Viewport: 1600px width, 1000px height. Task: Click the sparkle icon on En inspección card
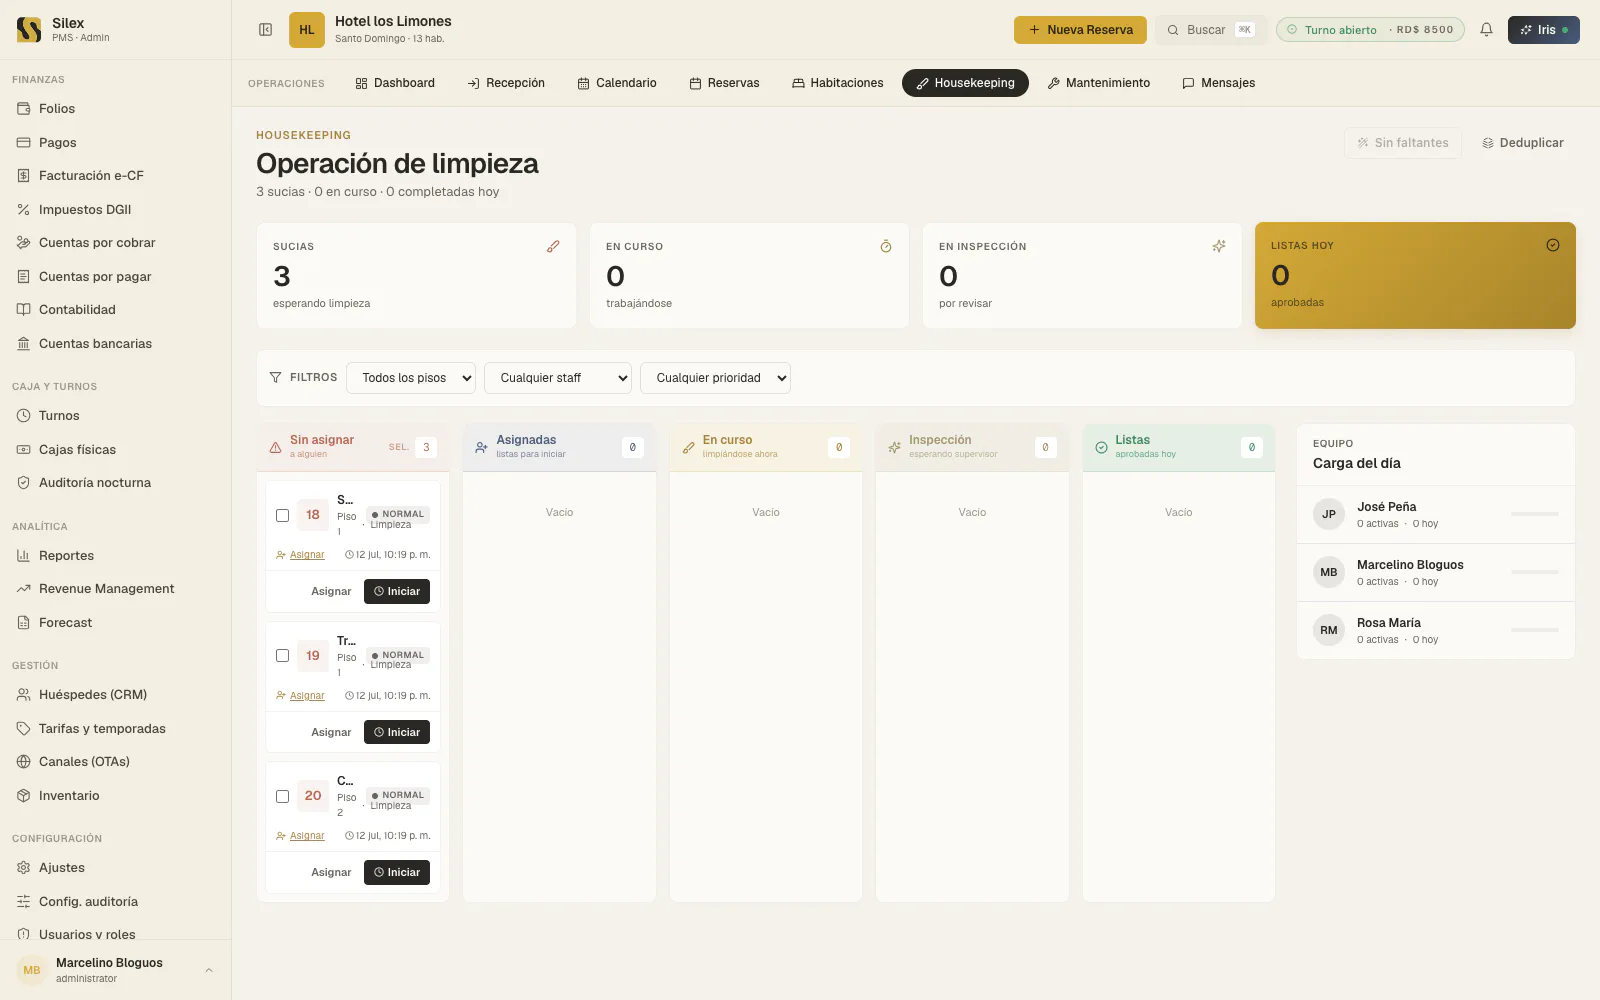click(1219, 246)
